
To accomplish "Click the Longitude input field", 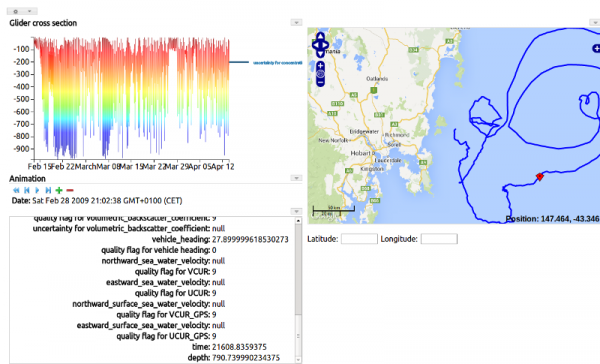I will [x=439, y=239].
